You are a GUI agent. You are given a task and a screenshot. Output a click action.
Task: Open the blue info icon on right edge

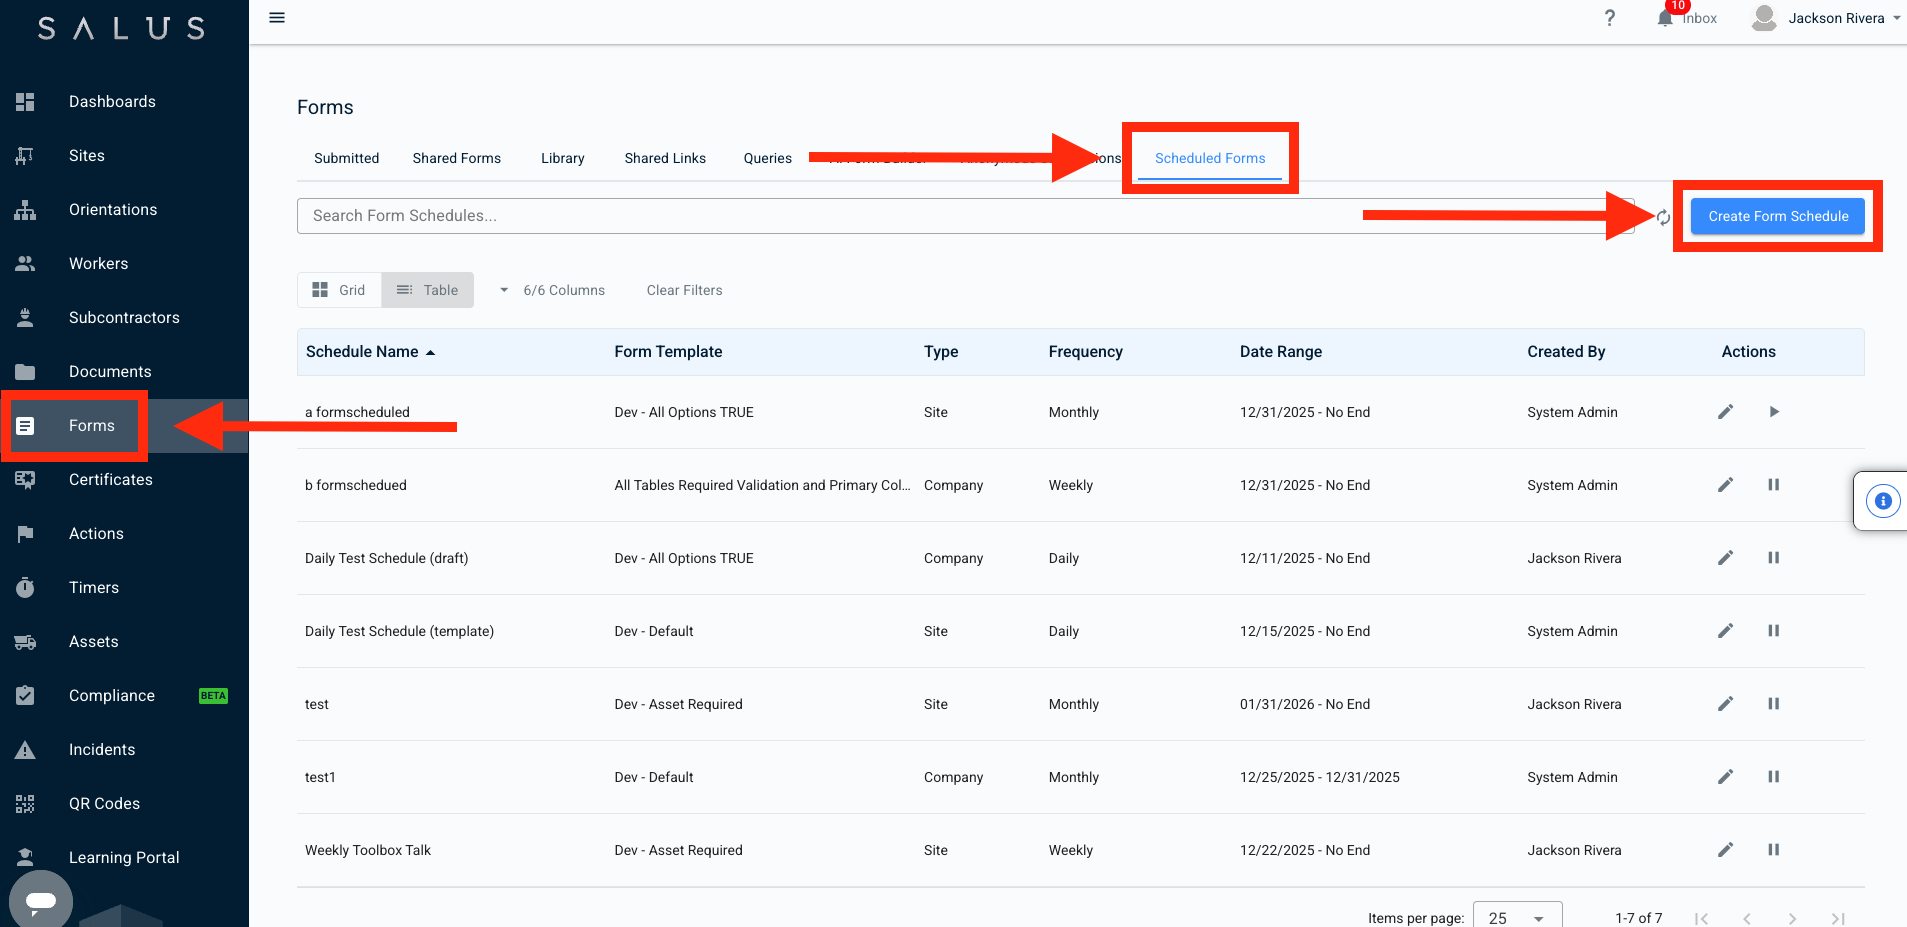pyautogui.click(x=1882, y=501)
